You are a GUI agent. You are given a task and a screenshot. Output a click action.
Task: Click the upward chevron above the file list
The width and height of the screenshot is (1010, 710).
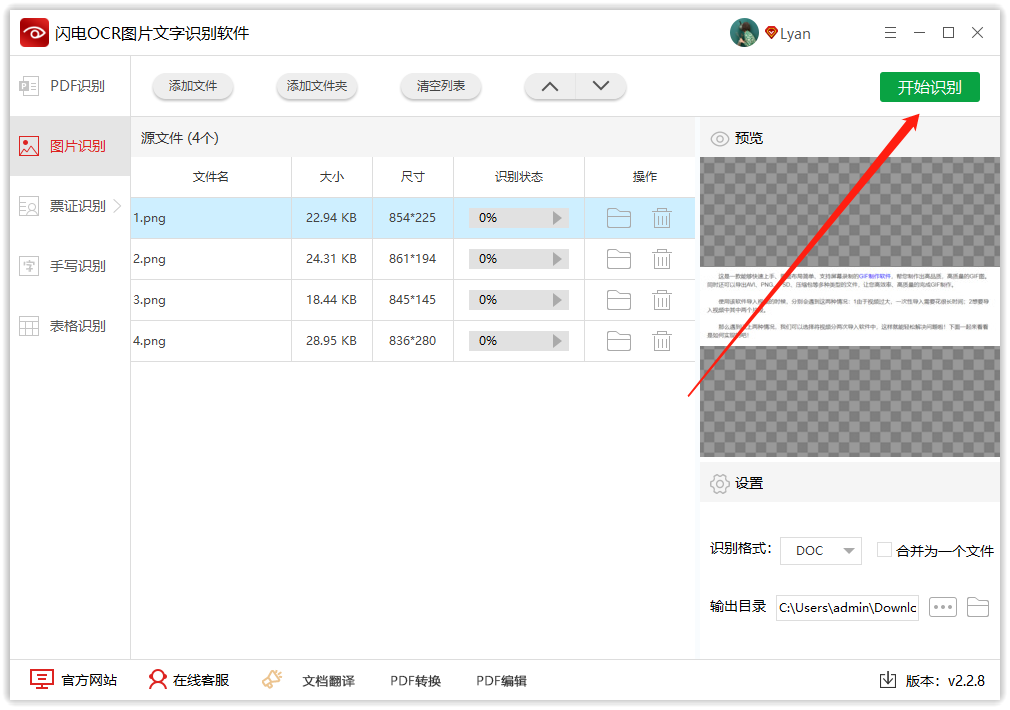(549, 87)
